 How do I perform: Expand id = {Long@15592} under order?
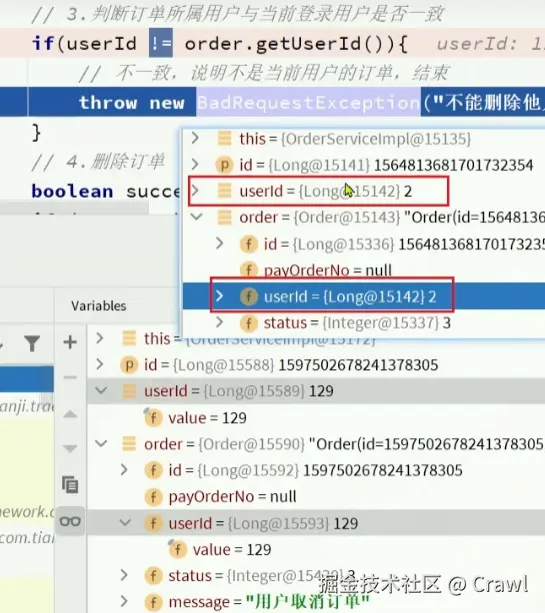(x=124, y=470)
